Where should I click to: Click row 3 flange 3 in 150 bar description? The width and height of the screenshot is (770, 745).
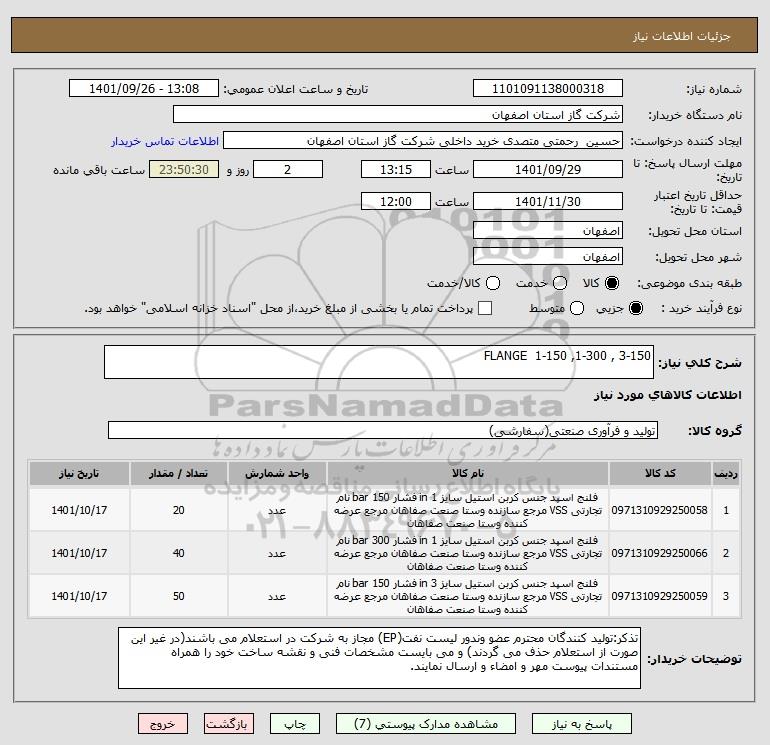click(468, 596)
